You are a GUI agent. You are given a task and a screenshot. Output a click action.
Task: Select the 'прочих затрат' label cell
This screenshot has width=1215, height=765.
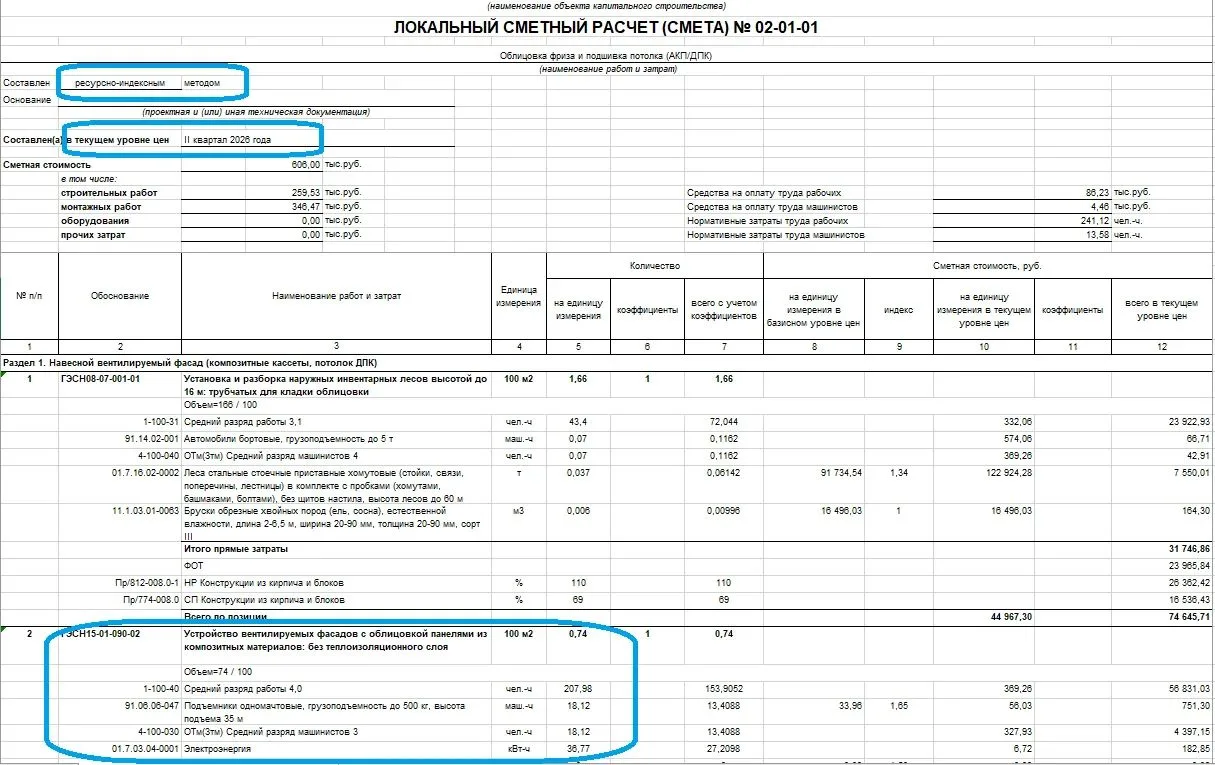[94, 235]
